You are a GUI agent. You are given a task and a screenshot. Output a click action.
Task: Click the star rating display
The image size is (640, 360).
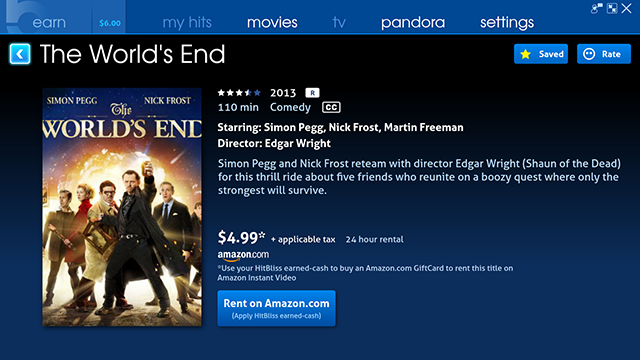click(x=239, y=93)
